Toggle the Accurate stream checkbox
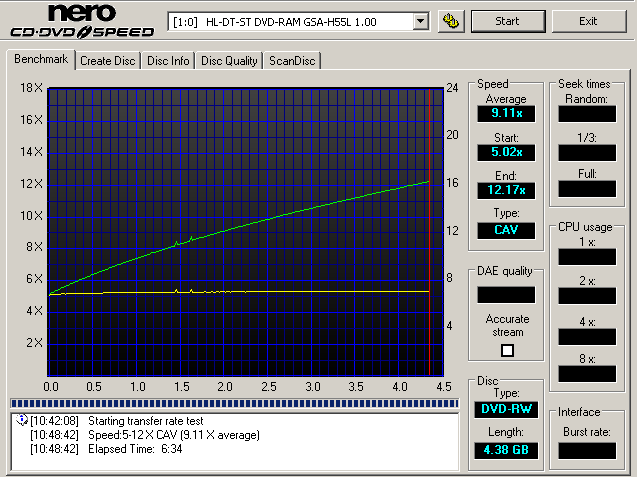This screenshot has width=637, height=477. tap(507, 350)
